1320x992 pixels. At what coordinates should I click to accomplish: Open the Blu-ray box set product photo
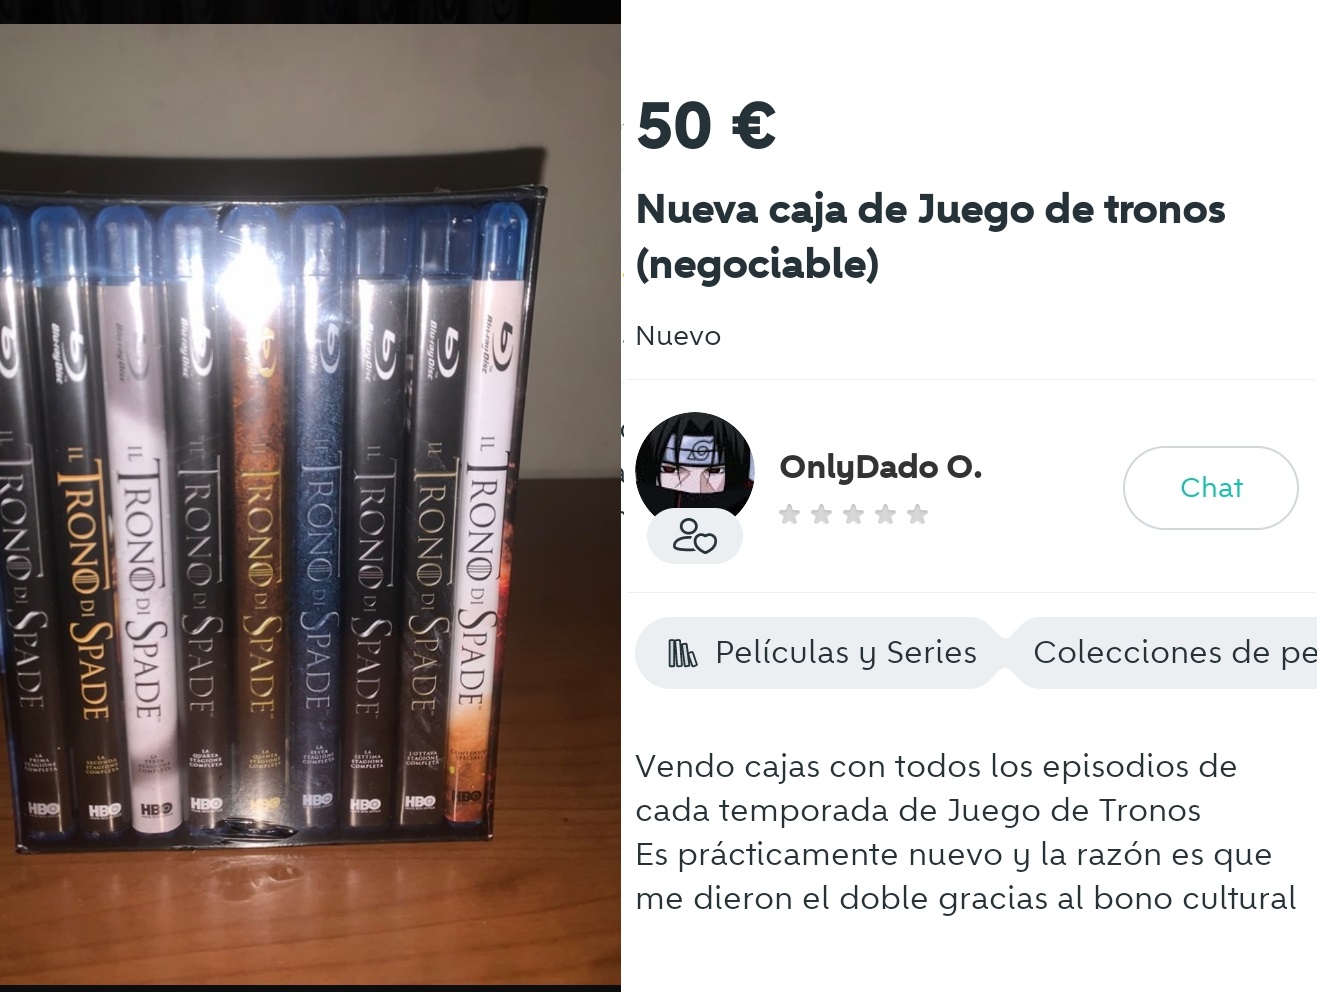(x=310, y=505)
